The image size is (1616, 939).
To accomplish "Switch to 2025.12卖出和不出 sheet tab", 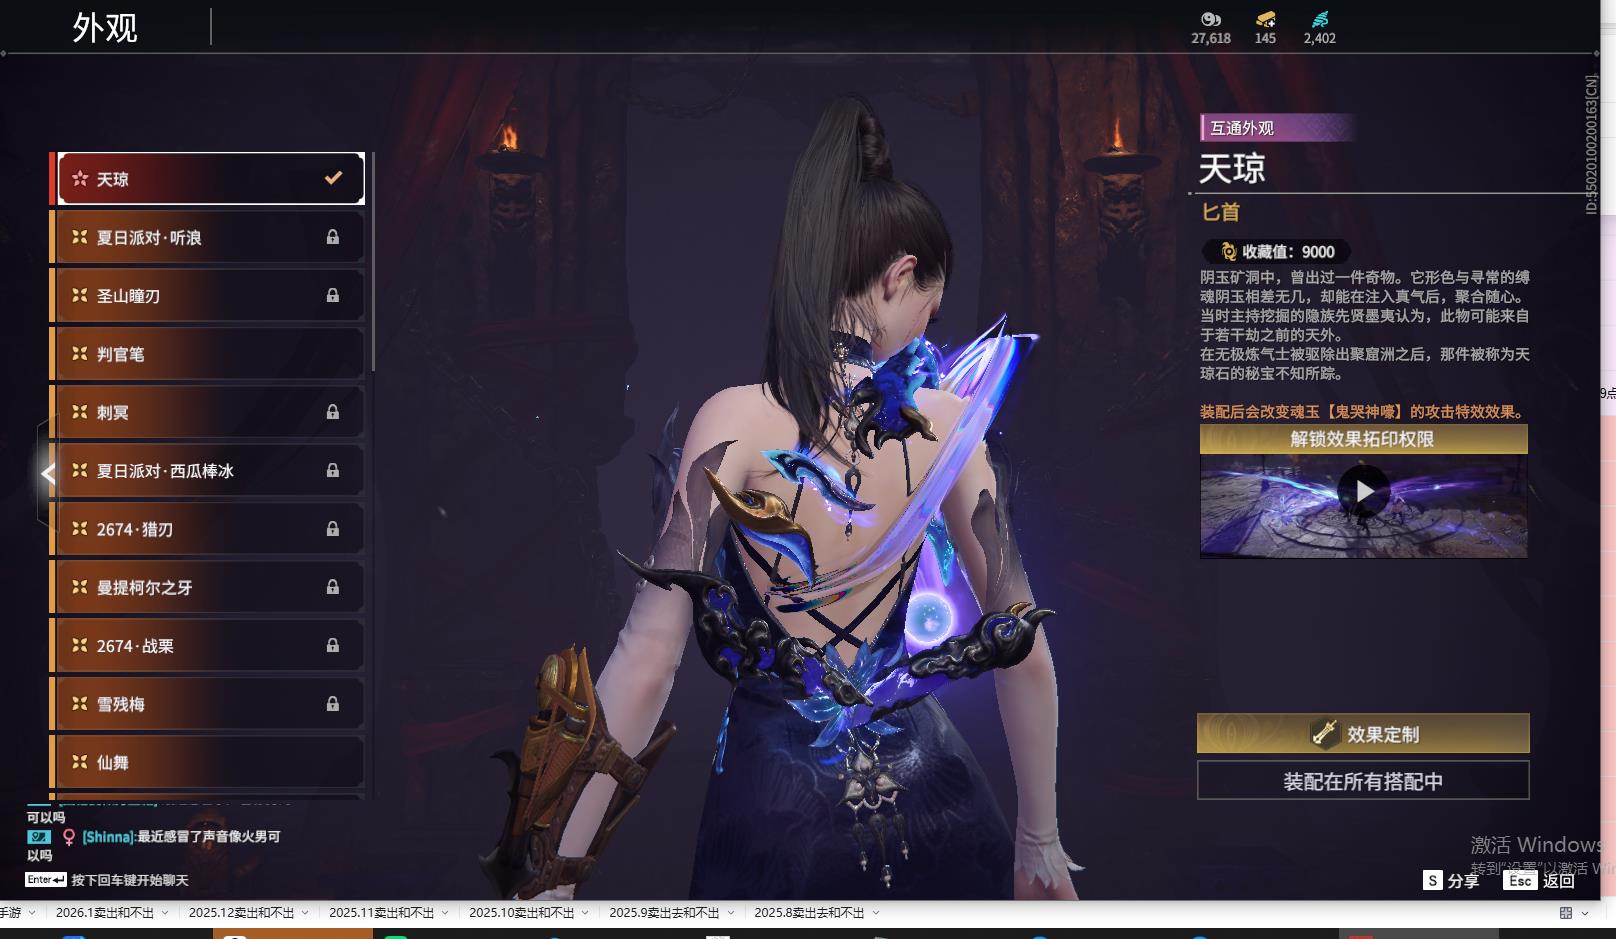I will point(242,913).
